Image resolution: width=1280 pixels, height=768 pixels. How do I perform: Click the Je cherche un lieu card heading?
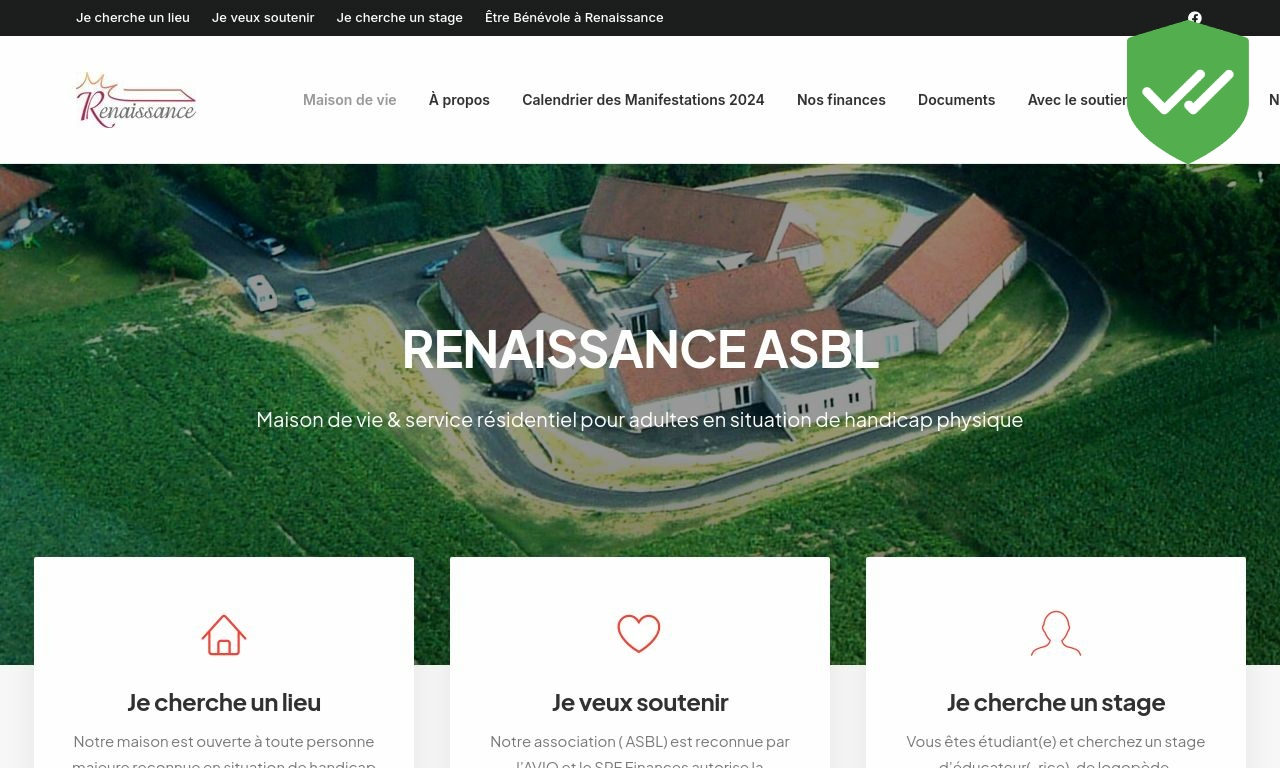[224, 702]
